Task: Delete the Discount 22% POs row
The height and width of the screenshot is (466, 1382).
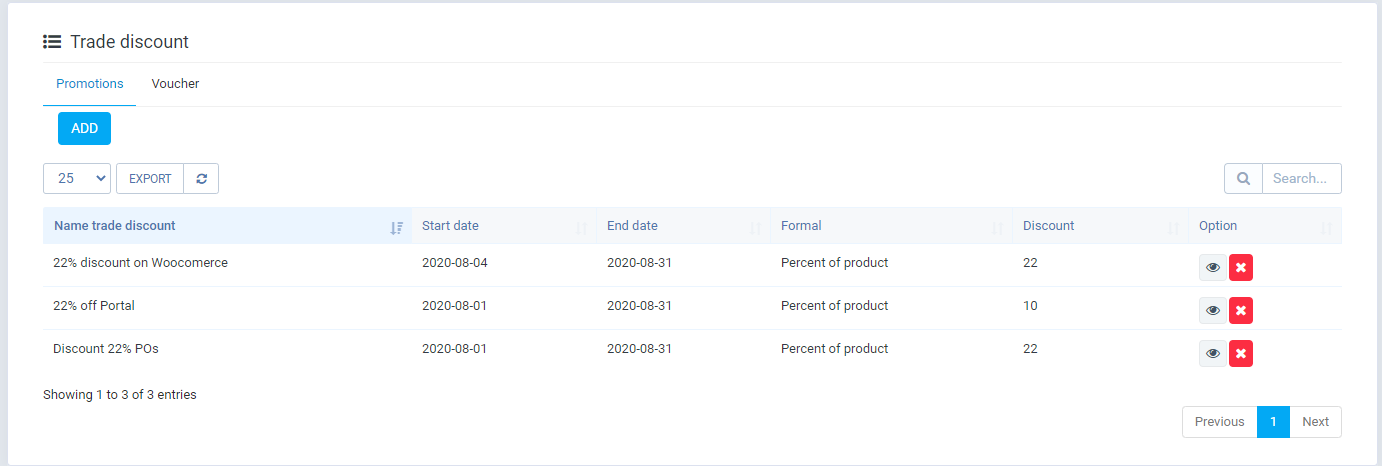Action: tap(1241, 354)
